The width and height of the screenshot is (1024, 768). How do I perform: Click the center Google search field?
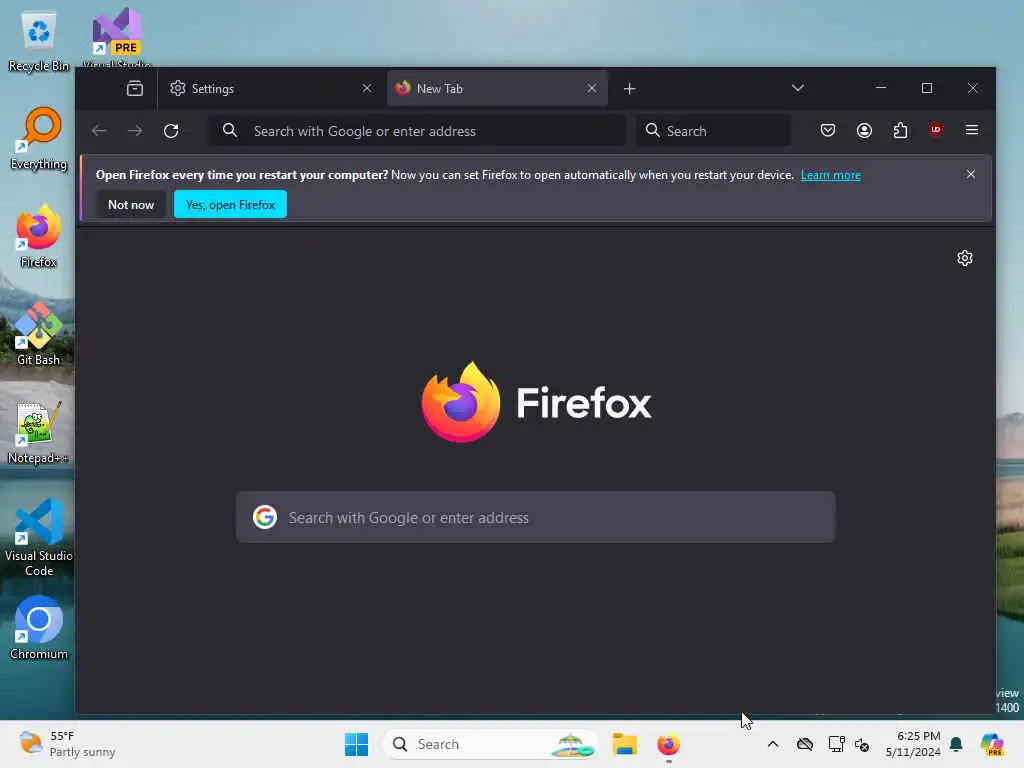(536, 517)
